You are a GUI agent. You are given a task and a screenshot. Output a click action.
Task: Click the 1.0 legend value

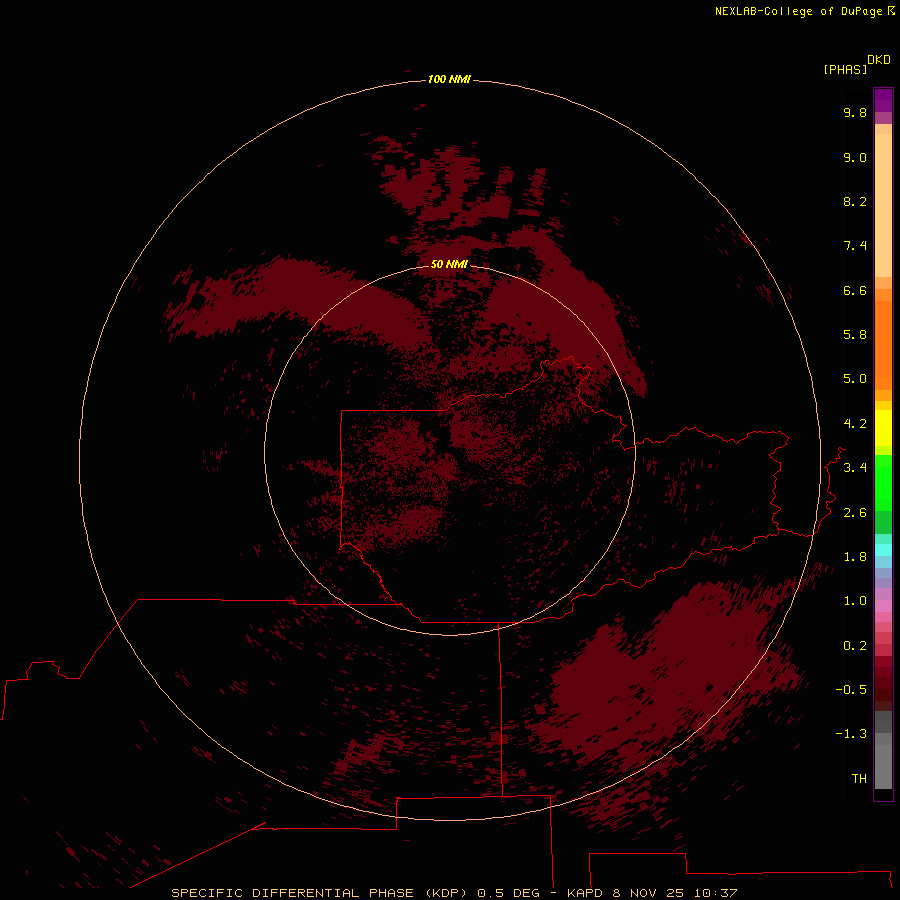point(855,601)
